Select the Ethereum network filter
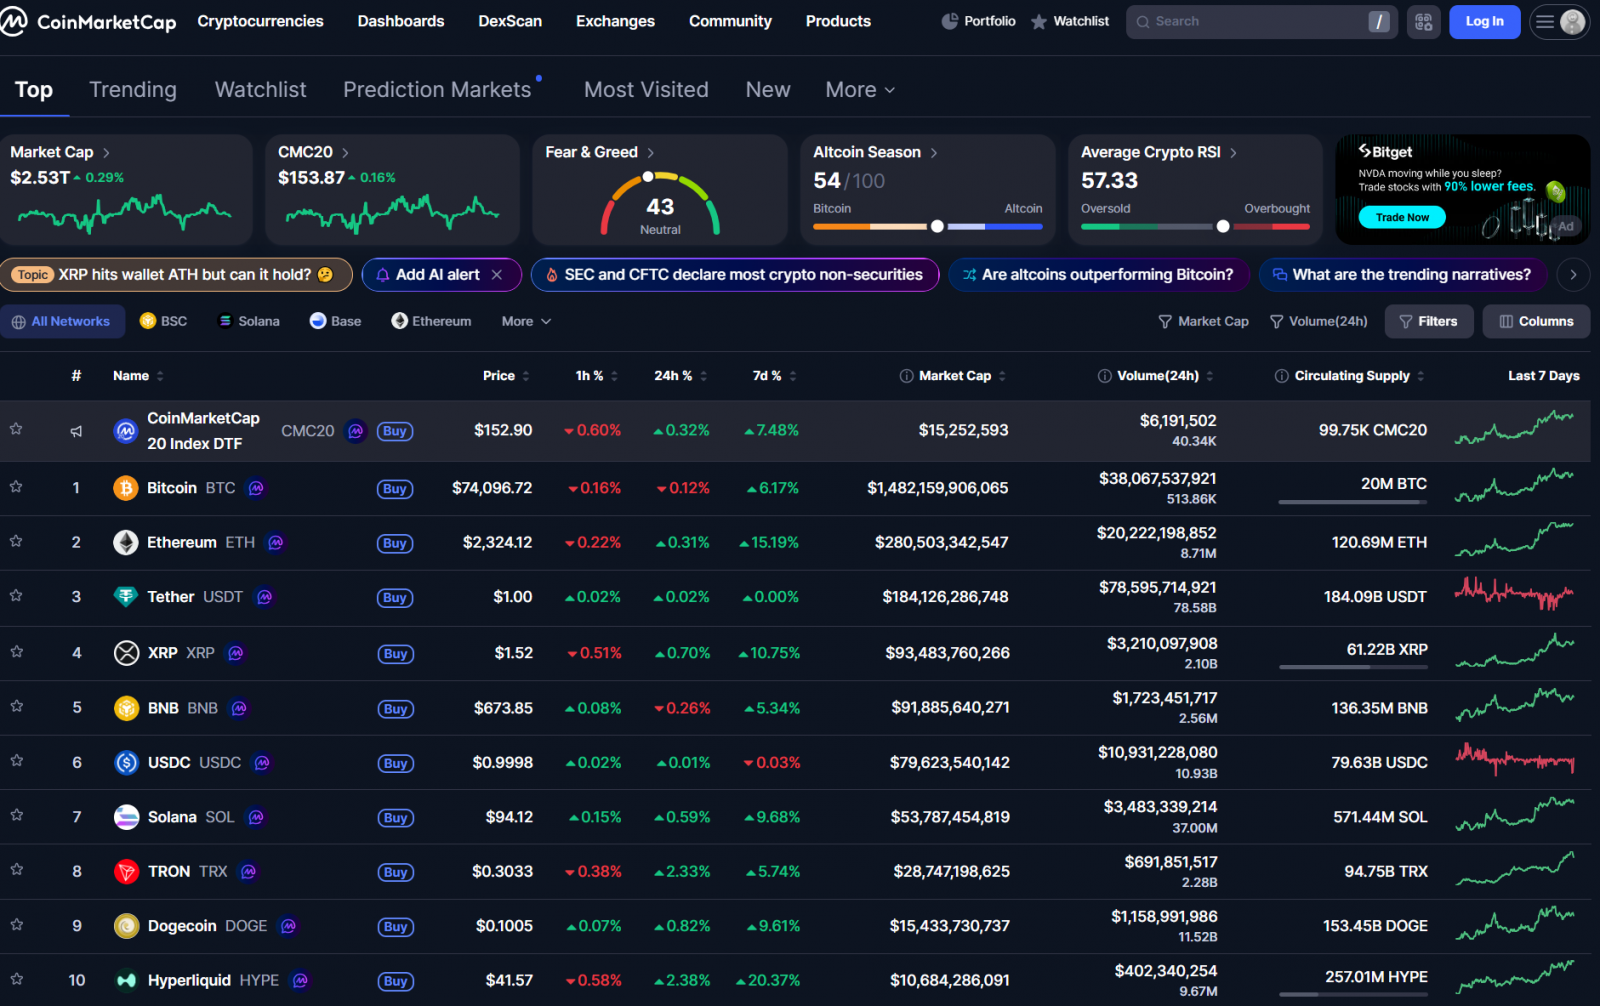The height and width of the screenshot is (1006, 1600). (430, 321)
